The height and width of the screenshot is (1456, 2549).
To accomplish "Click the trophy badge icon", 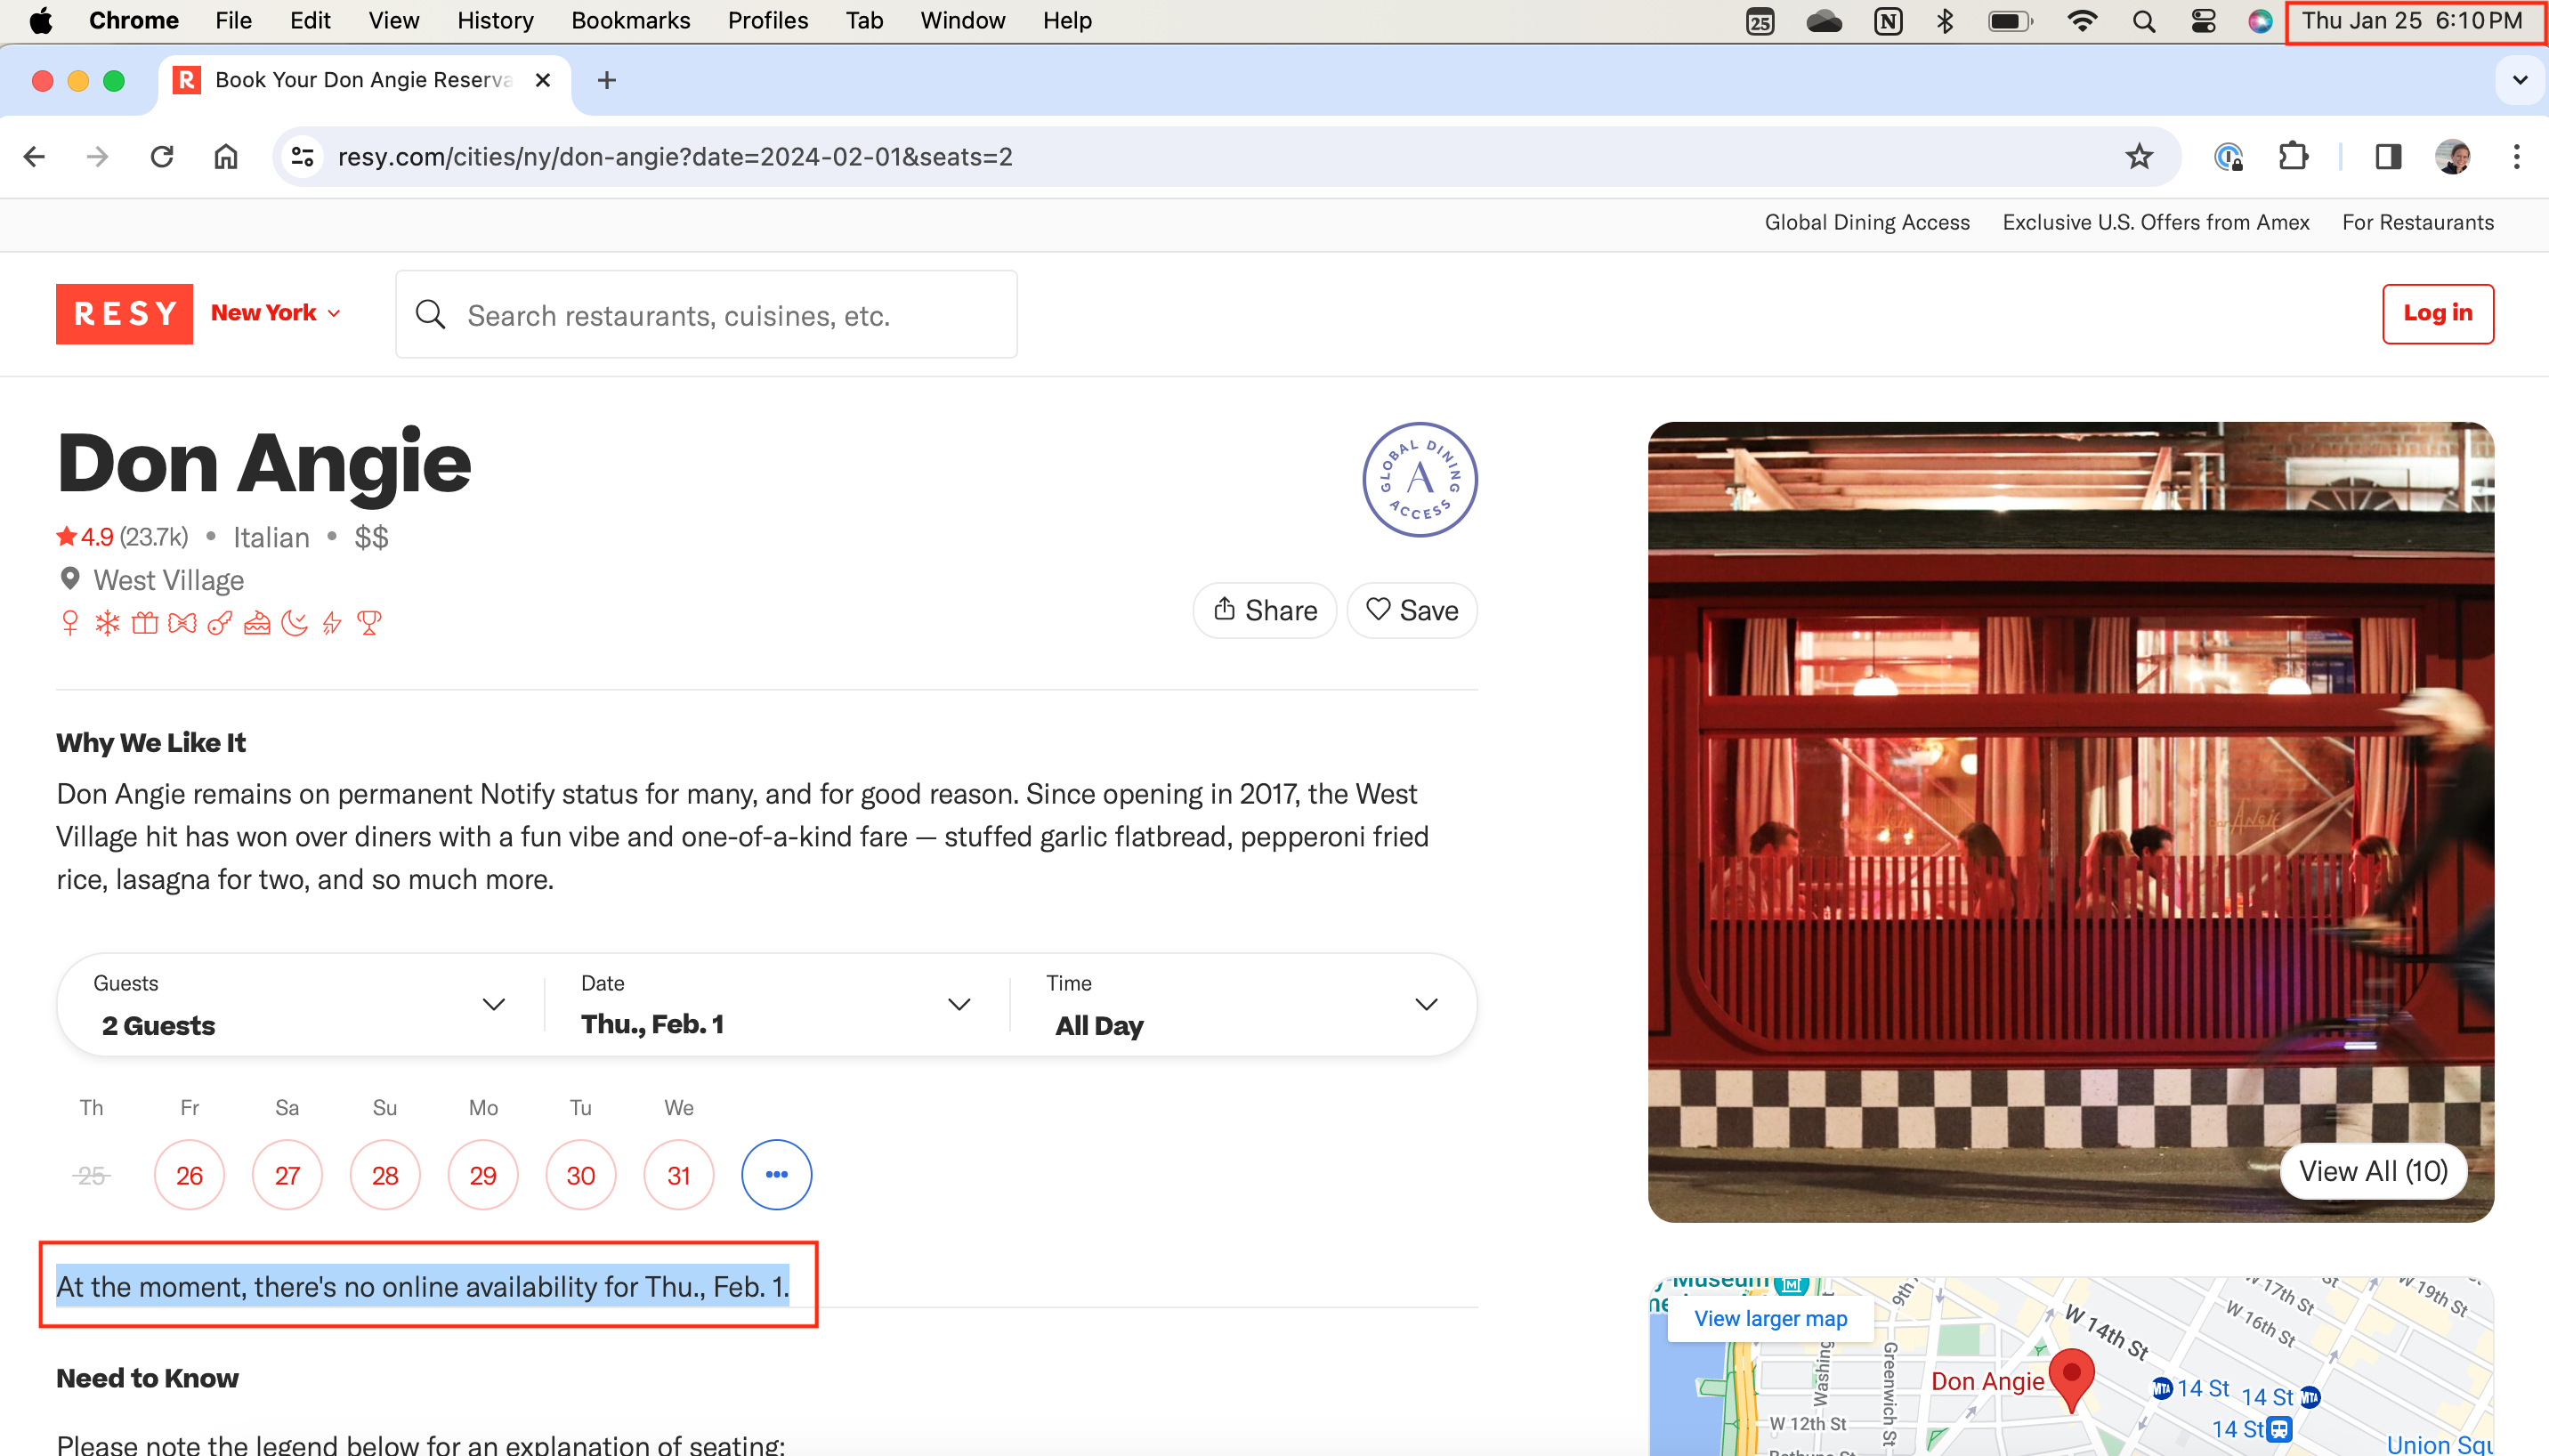I will 369,623.
